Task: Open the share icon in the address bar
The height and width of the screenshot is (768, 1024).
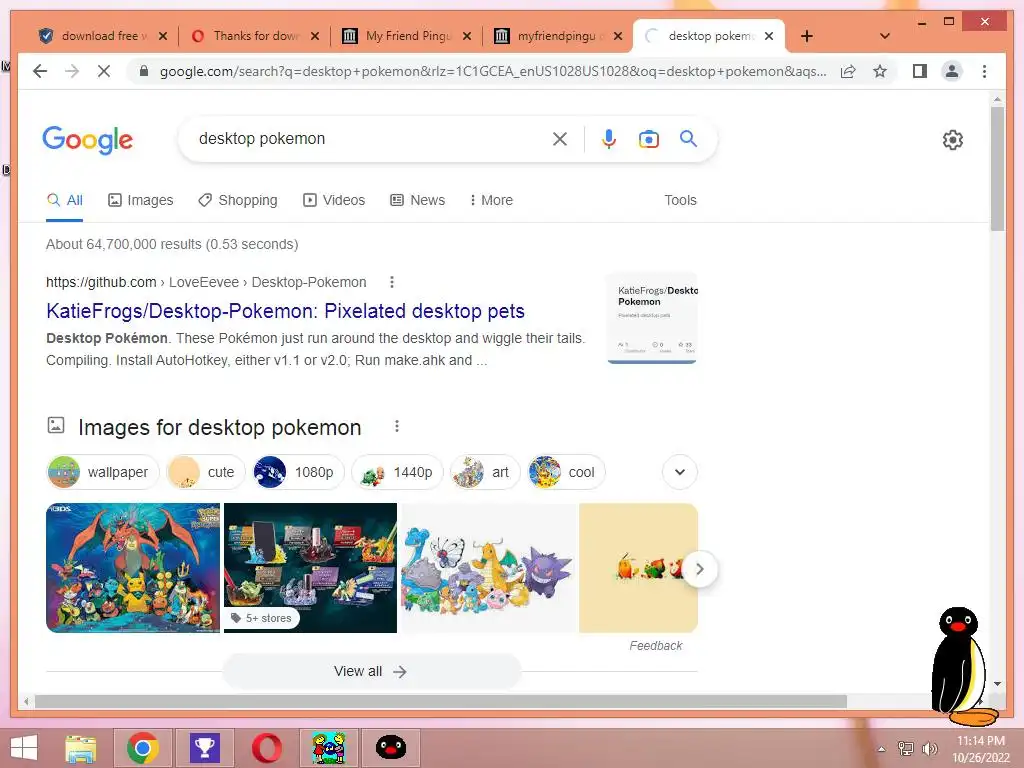Action: (848, 71)
